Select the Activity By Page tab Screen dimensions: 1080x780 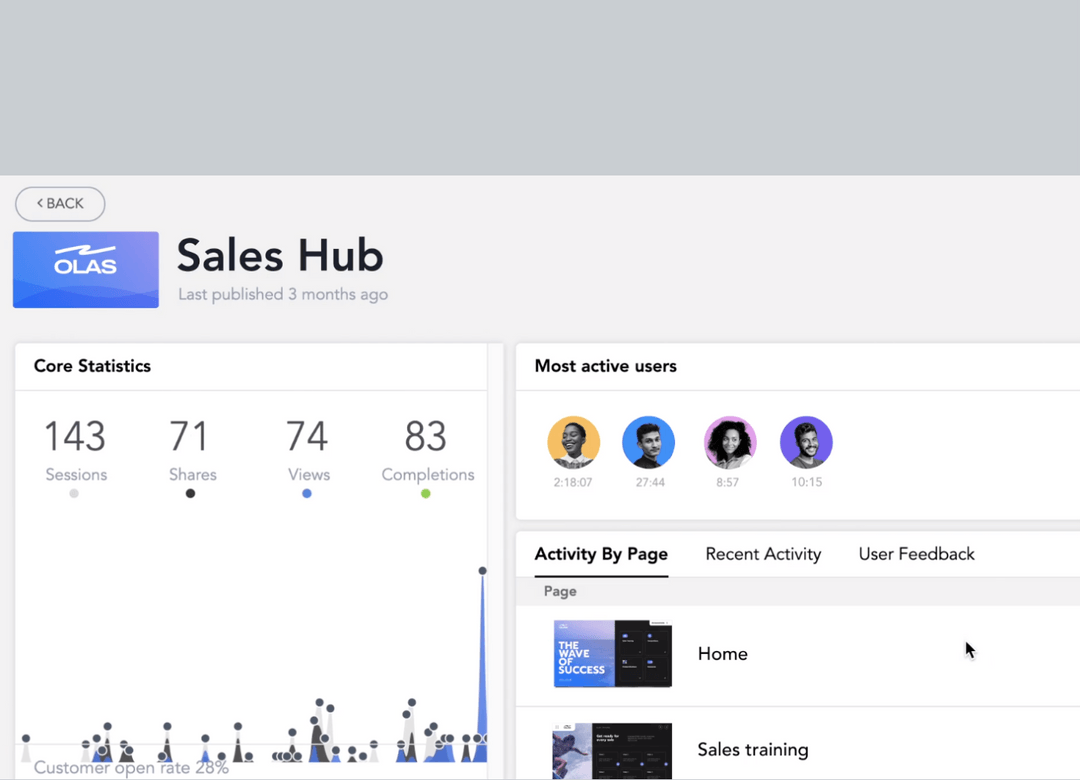(x=601, y=553)
